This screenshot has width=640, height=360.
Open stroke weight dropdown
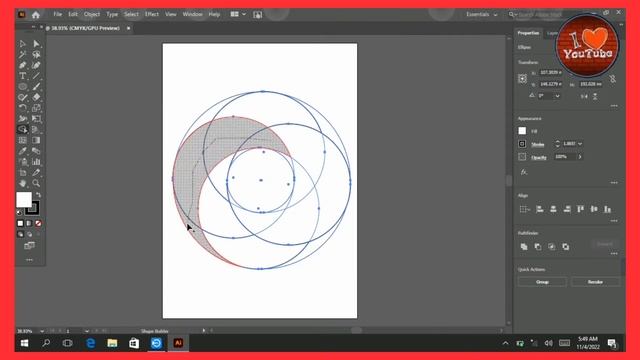pyautogui.click(x=580, y=144)
